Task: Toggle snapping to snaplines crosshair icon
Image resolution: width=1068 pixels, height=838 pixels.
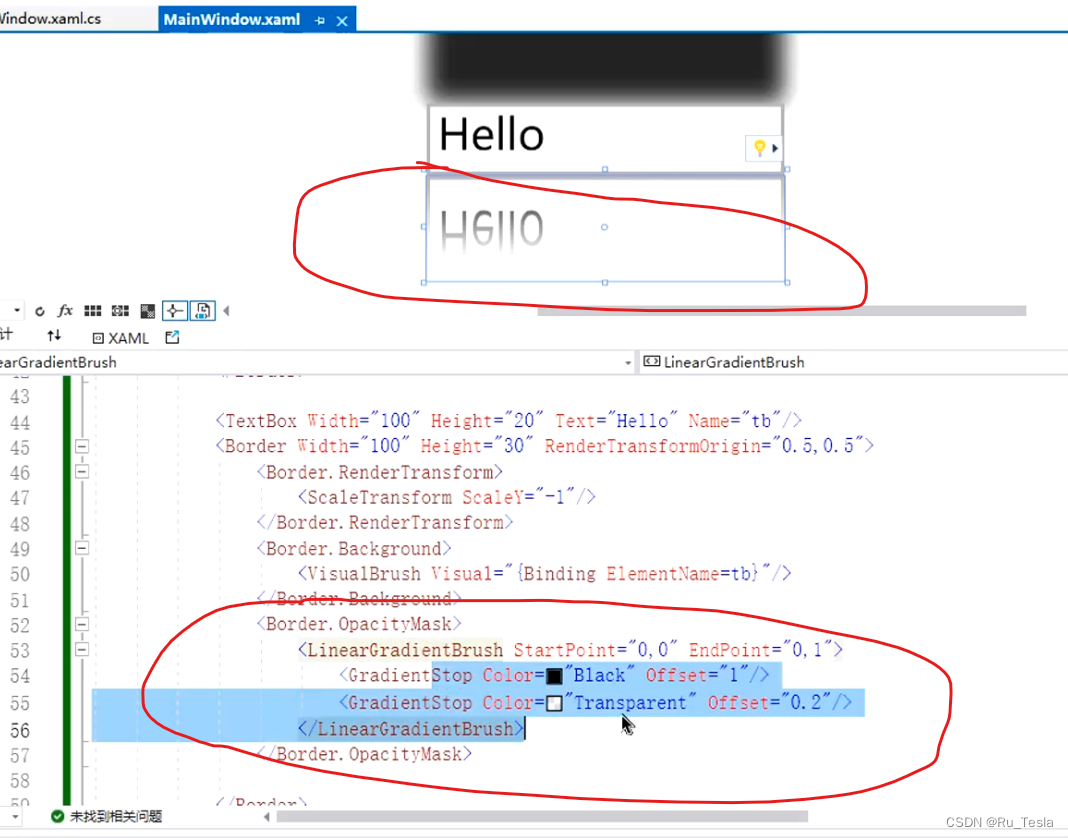Action: (x=175, y=310)
